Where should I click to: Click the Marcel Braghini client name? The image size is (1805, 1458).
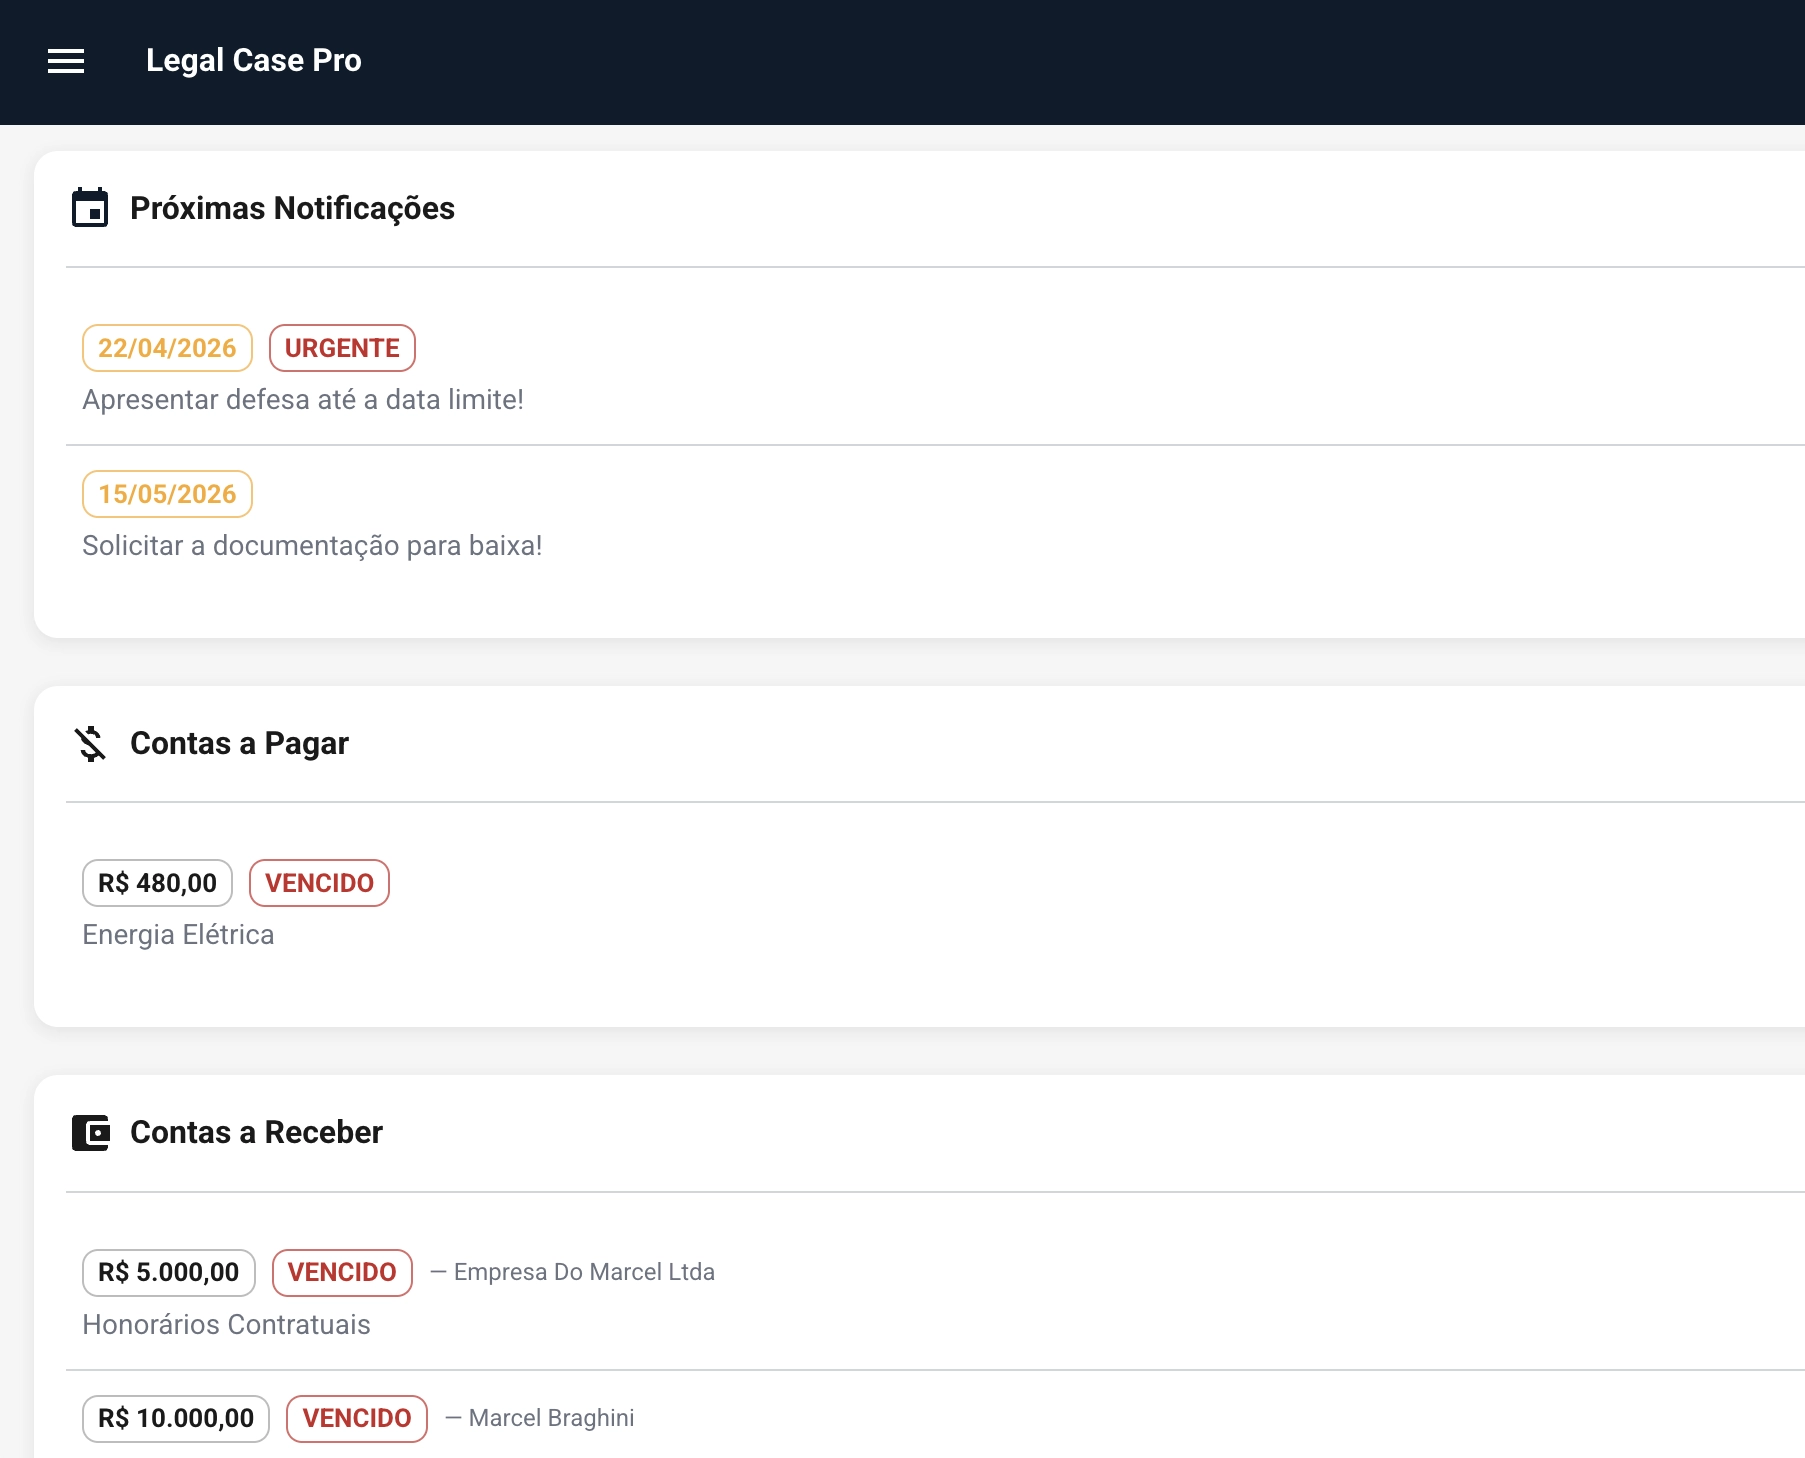pyautogui.click(x=551, y=1418)
